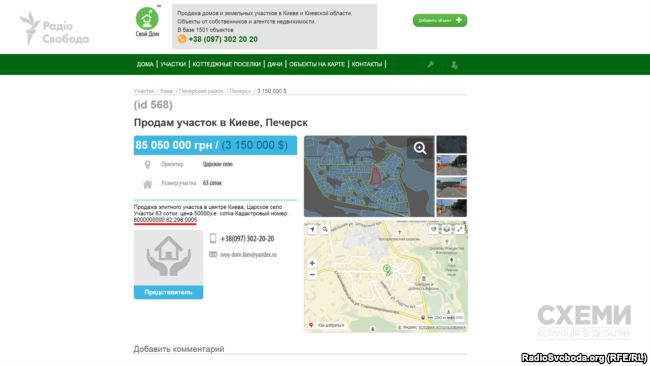Screen dimensions: 650x366
Task: Open search via header magnifier icon
Action: click(431, 64)
